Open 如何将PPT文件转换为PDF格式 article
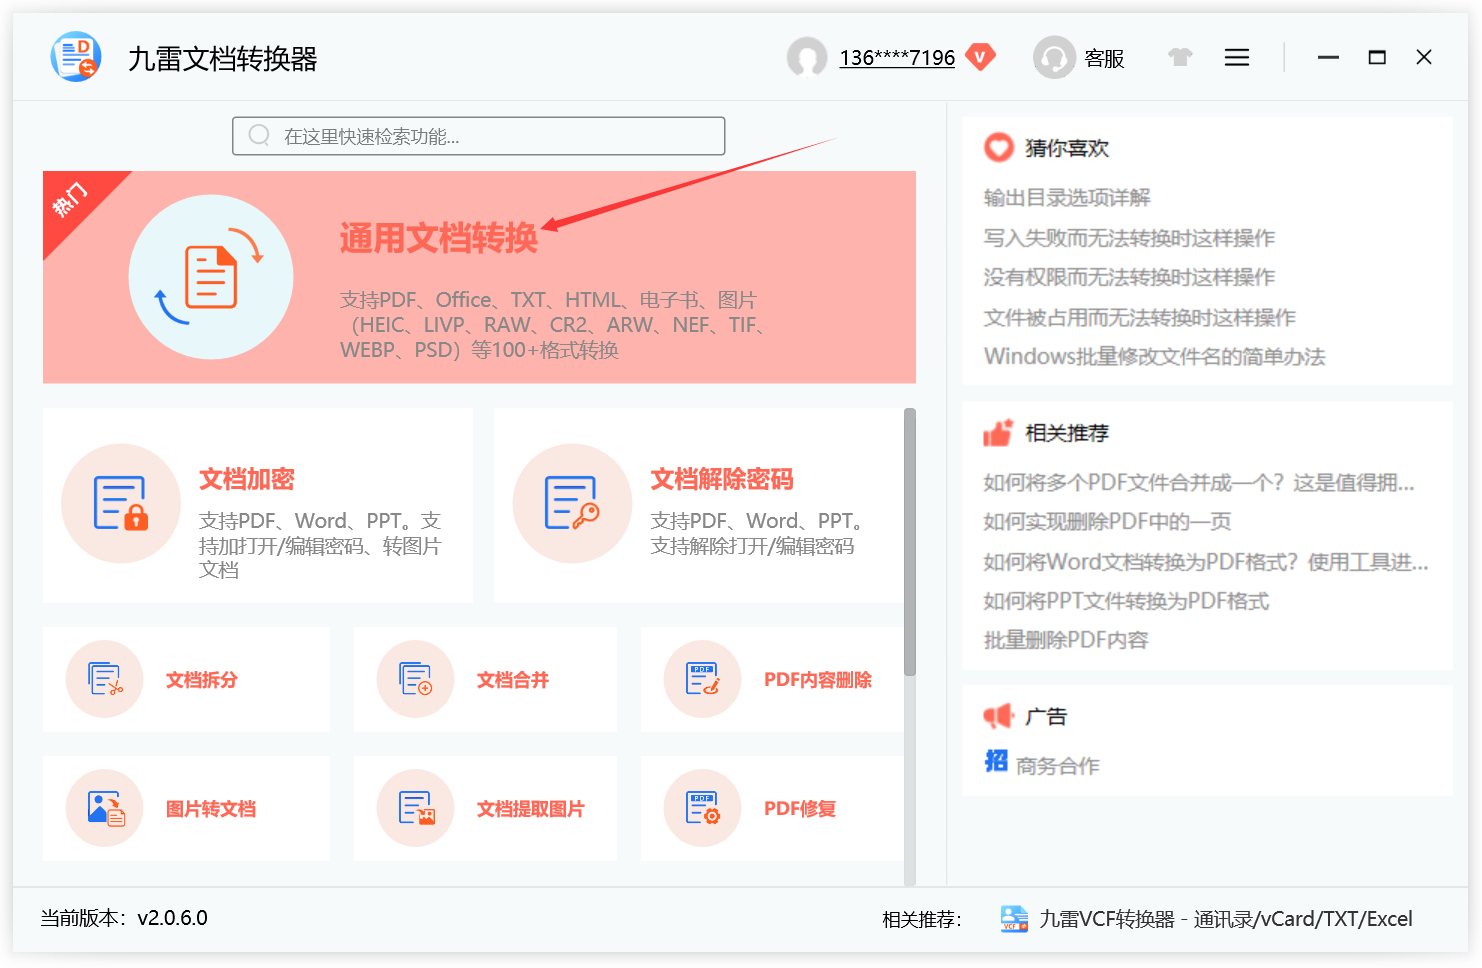 (1126, 601)
